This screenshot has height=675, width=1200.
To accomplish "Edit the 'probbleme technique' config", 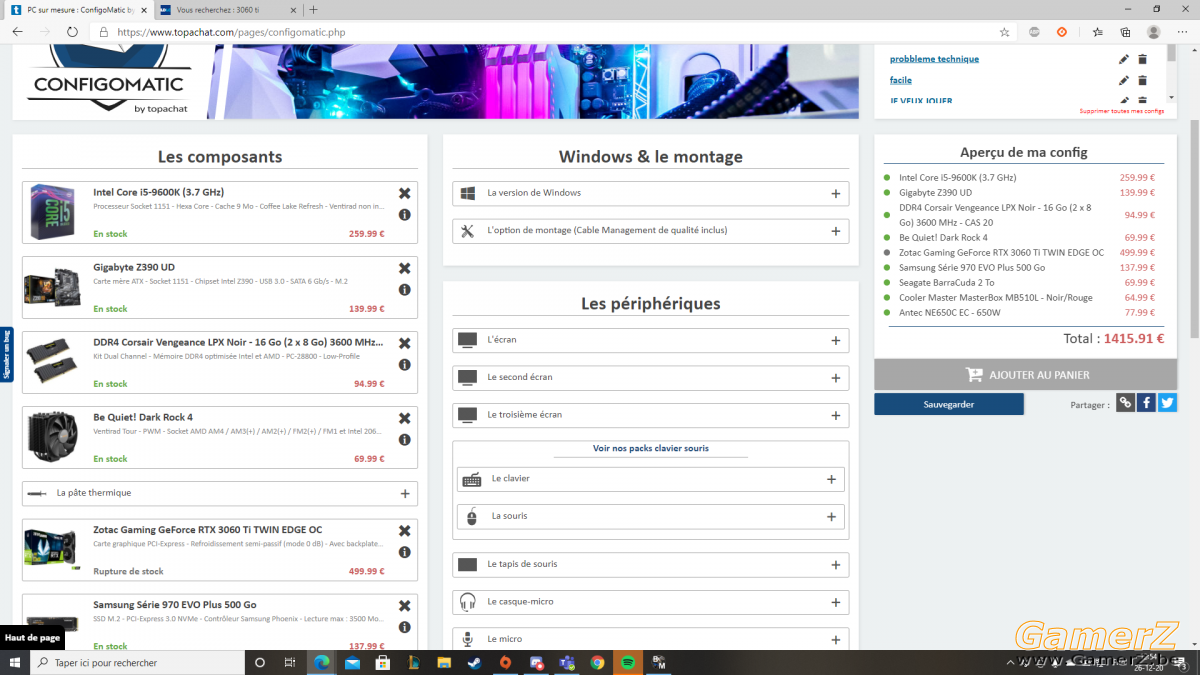I will (1123, 59).
